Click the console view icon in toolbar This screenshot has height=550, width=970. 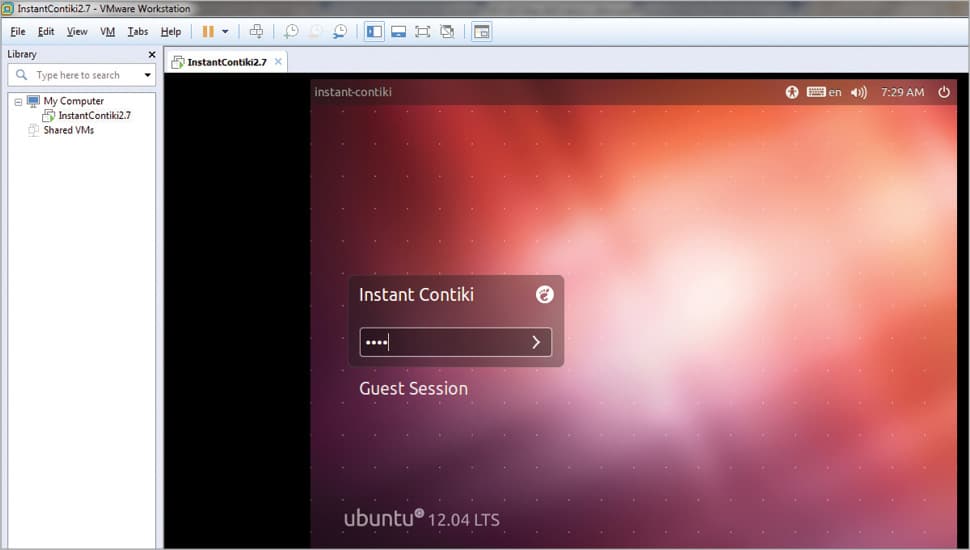point(481,31)
